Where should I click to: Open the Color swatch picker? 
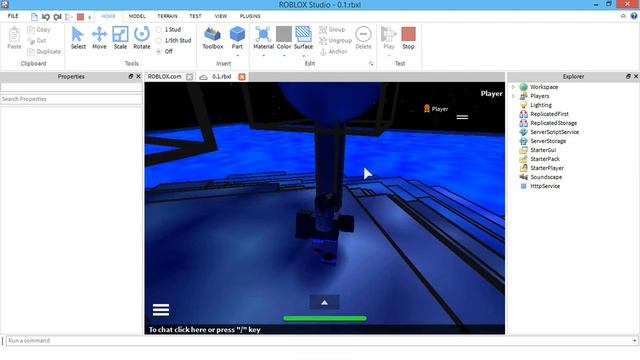tap(284, 35)
